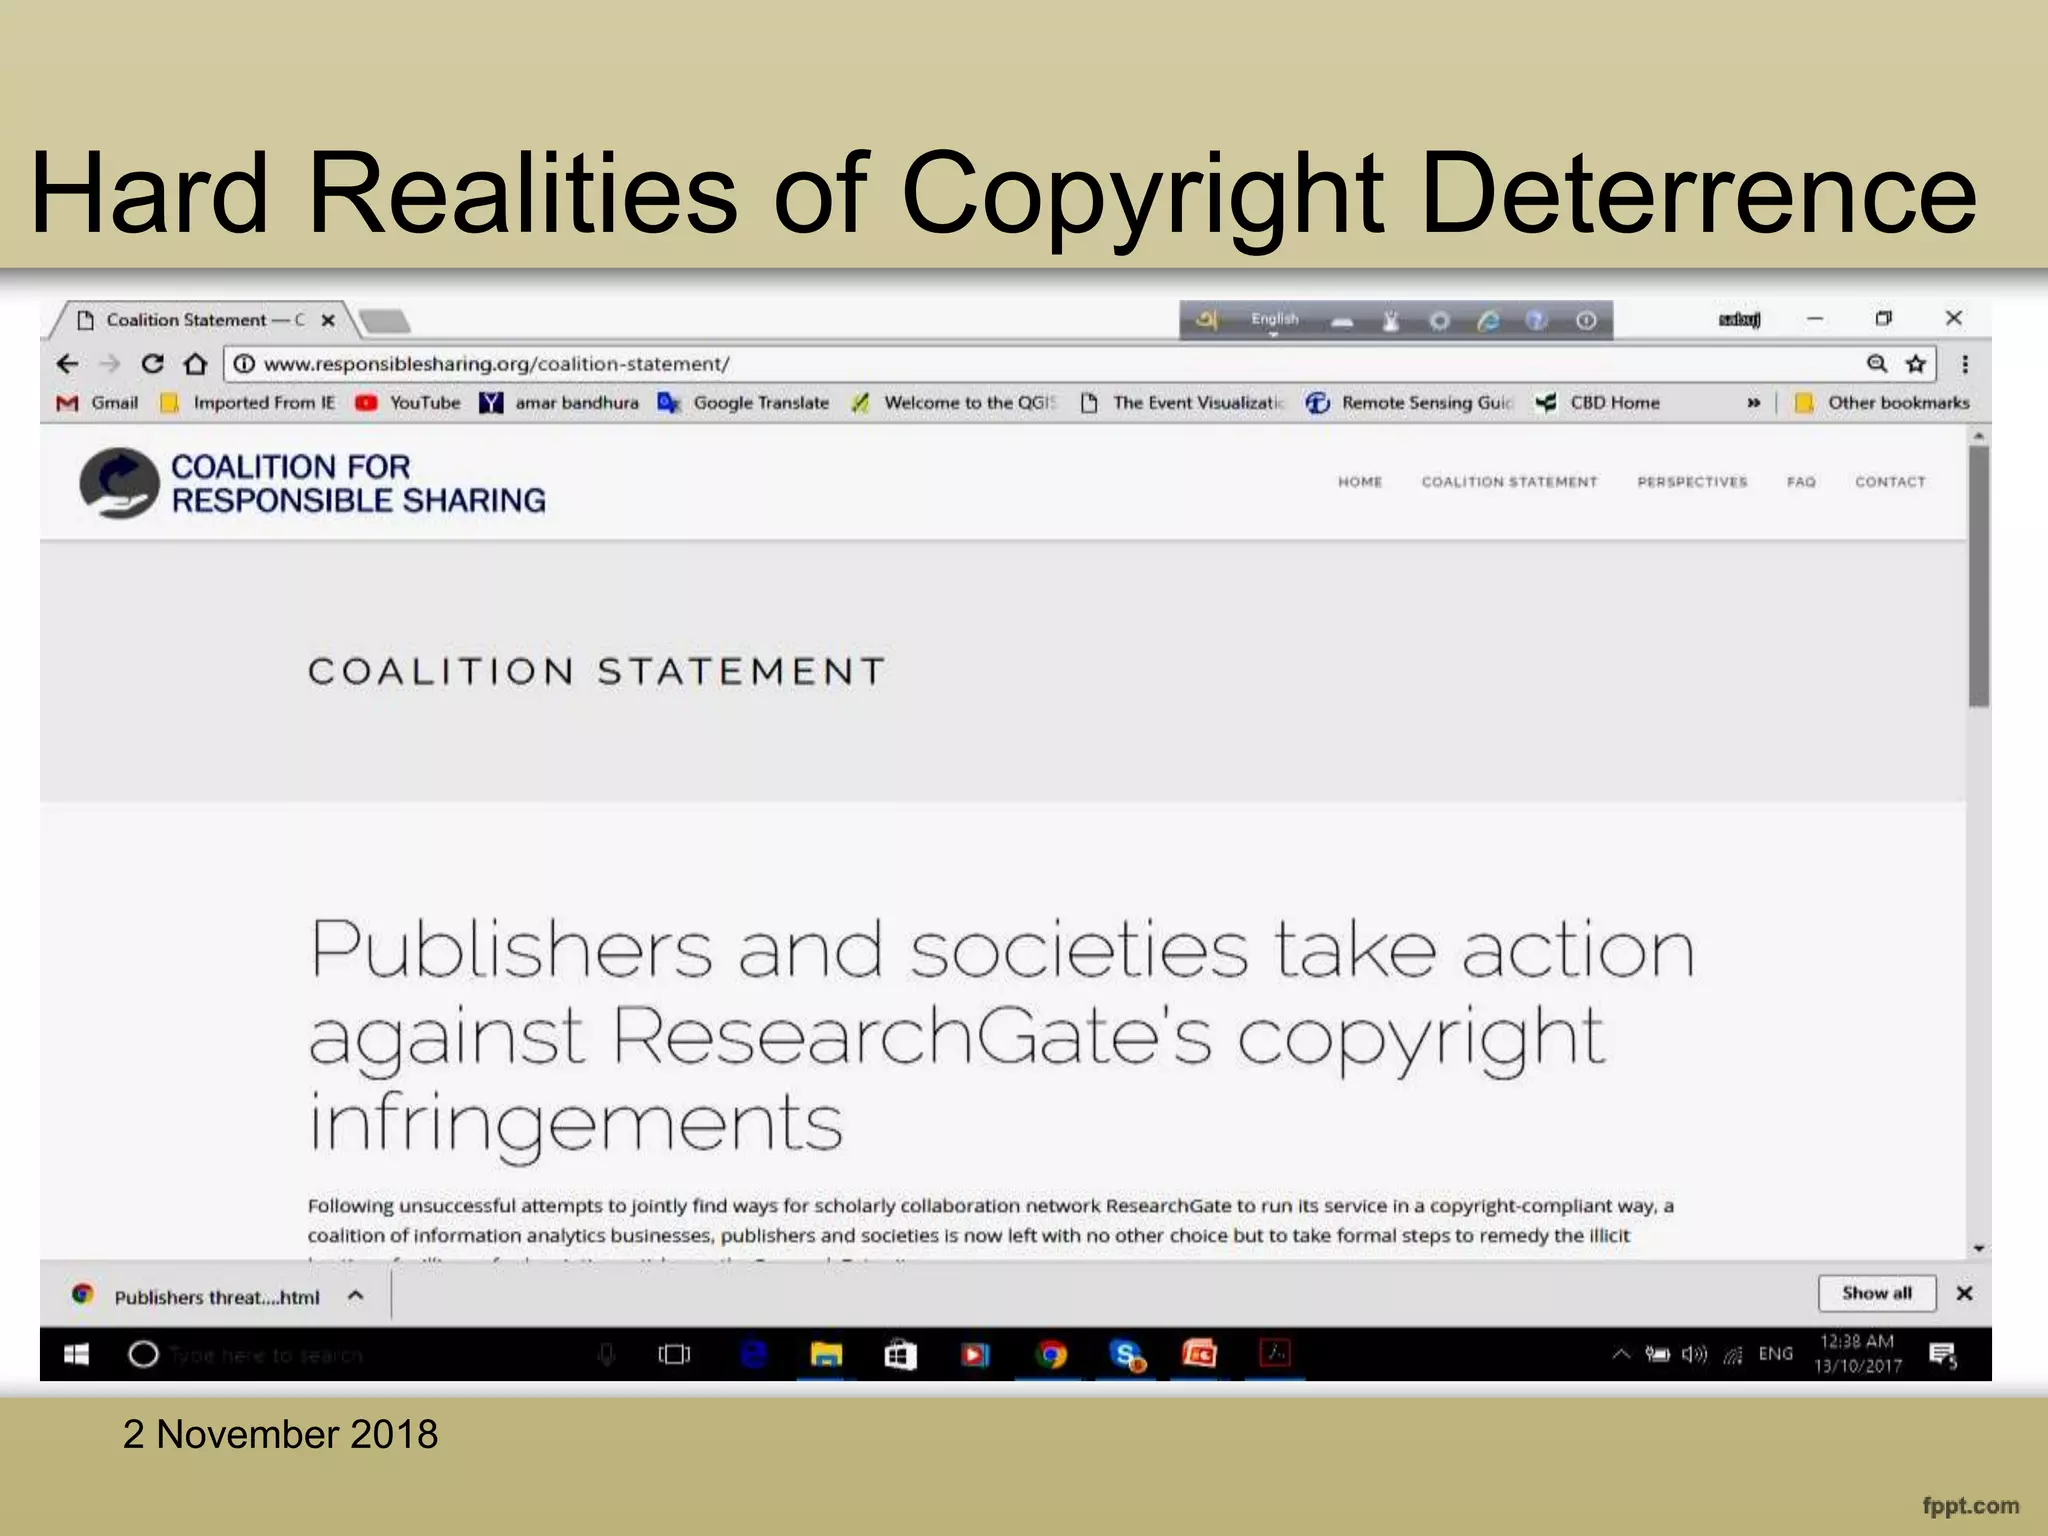Open a new tab button
Viewport: 2048px width, 1536px height.
pyautogui.click(x=385, y=321)
